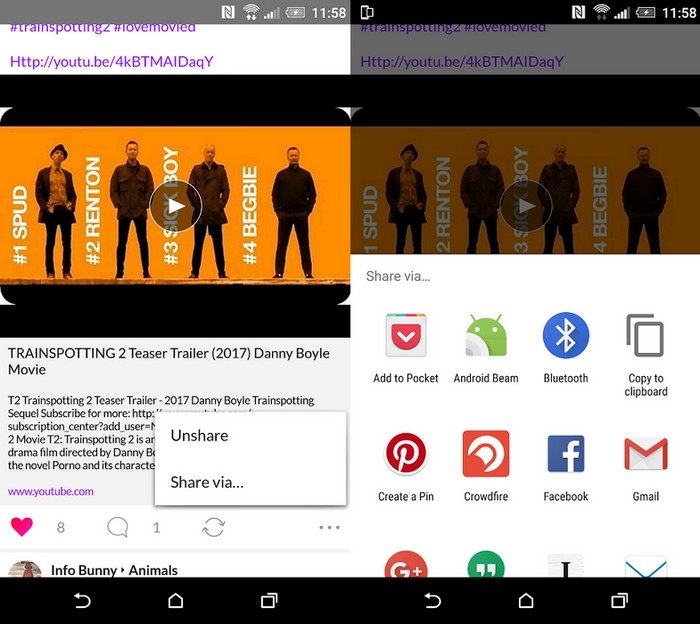The height and width of the screenshot is (624, 700).
Task: Tap the Back button on left screen
Action: 82,600
